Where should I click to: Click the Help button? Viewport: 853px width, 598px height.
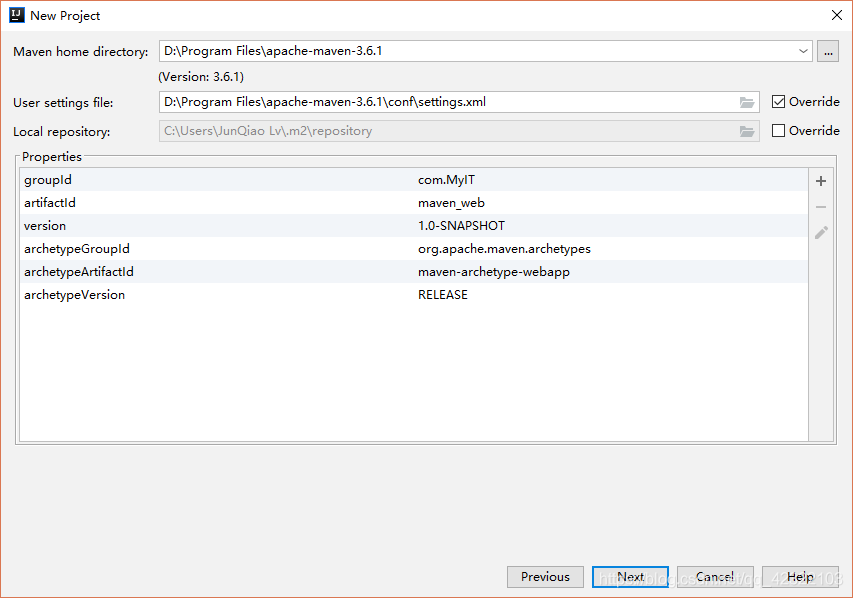(800, 577)
